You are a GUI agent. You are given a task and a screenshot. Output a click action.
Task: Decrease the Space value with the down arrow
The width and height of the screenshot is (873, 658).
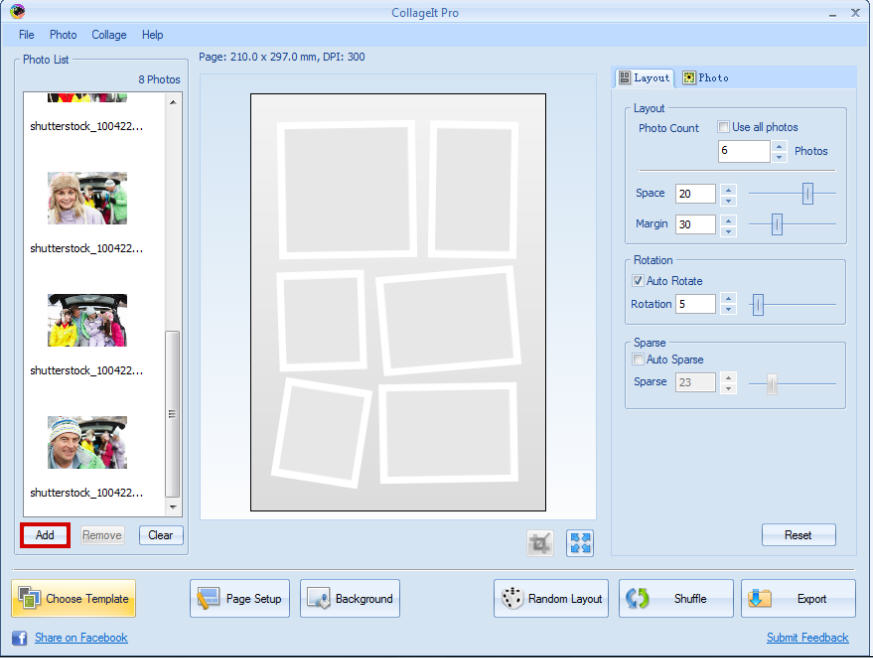[728, 200]
